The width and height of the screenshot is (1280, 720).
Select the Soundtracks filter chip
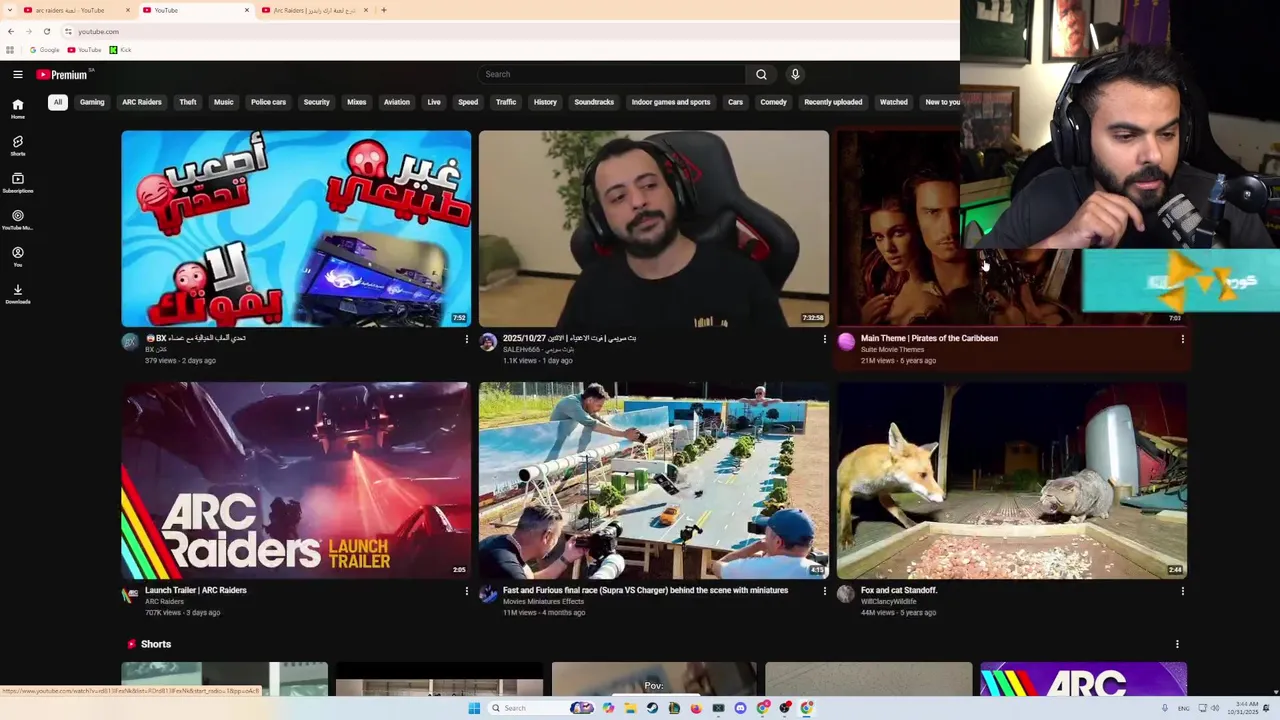[x=594, y=102]
